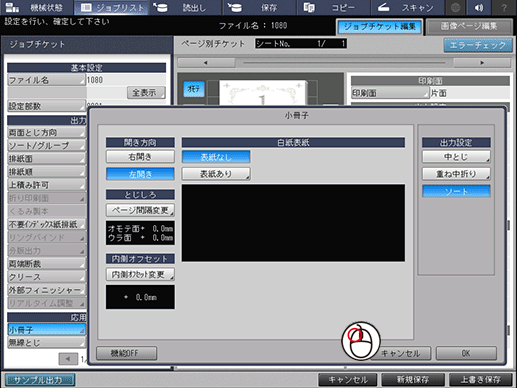This screenshot has width=517, height=388.
Task: Open the 設定部数 copies setting
Action: 46,106
